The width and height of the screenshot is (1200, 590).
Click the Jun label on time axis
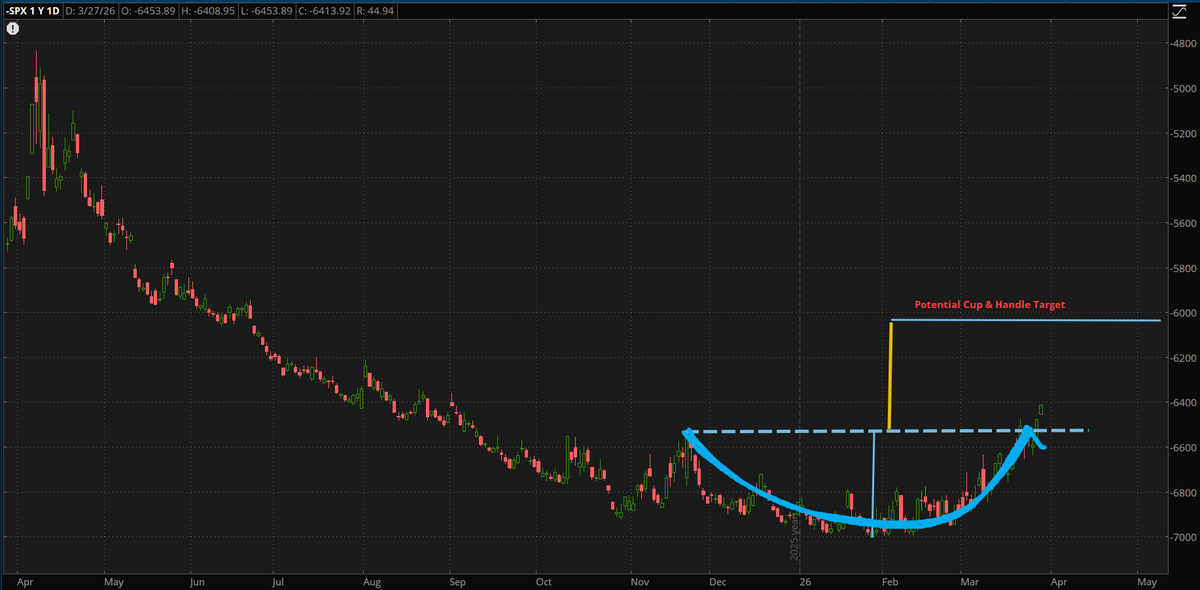tap(197, 581)
